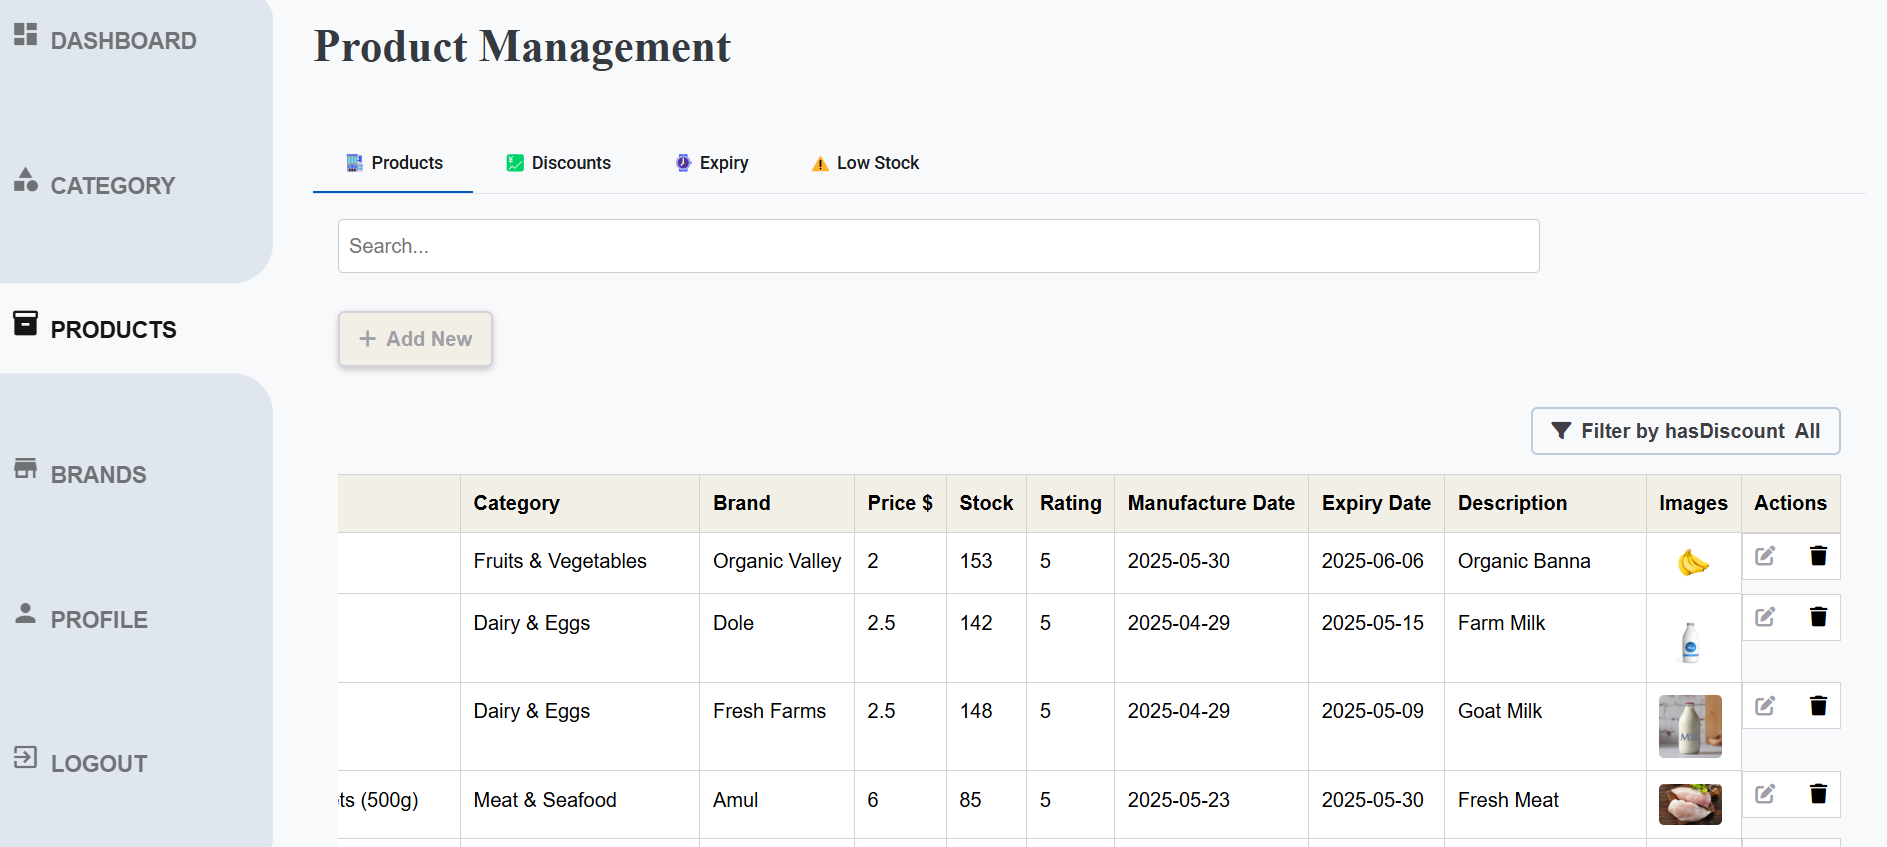
Task: Switch to the Discounts tab
Action: 558,163
